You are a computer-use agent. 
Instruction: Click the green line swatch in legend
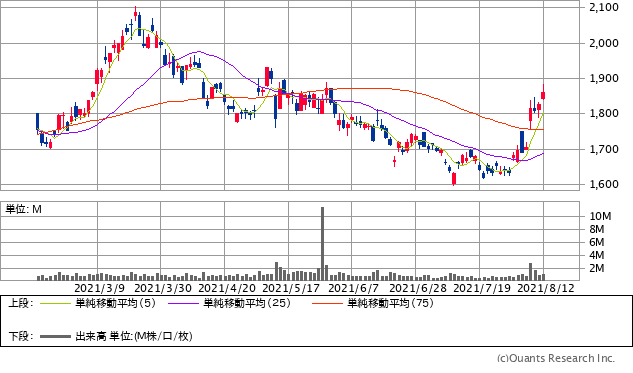pyautogui.click(x=55, y=304)
